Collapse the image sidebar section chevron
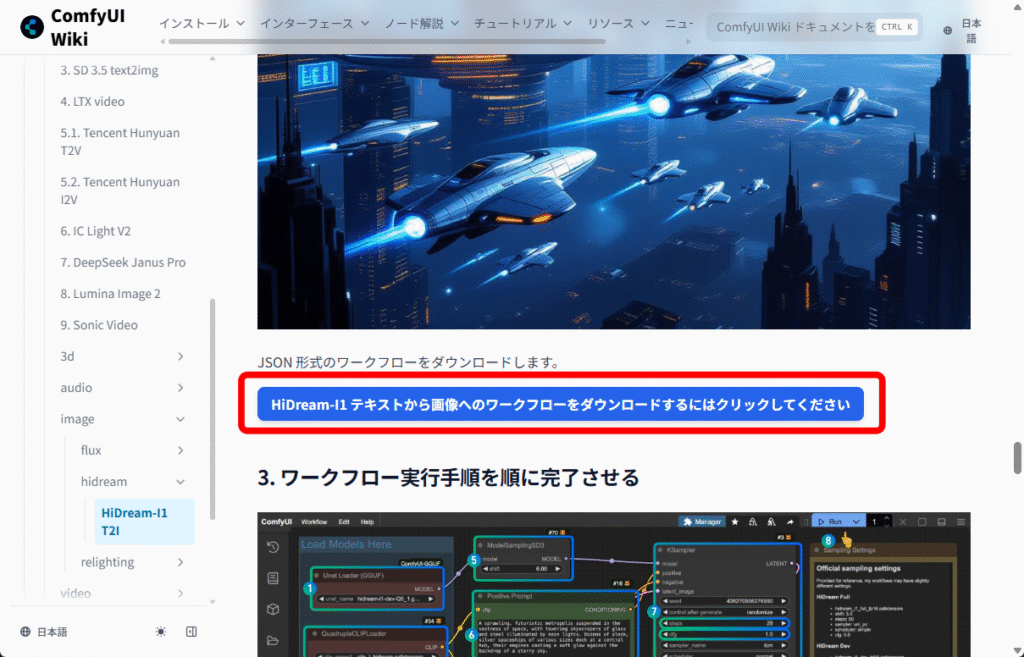The image size is (1024, 657). 180,419
